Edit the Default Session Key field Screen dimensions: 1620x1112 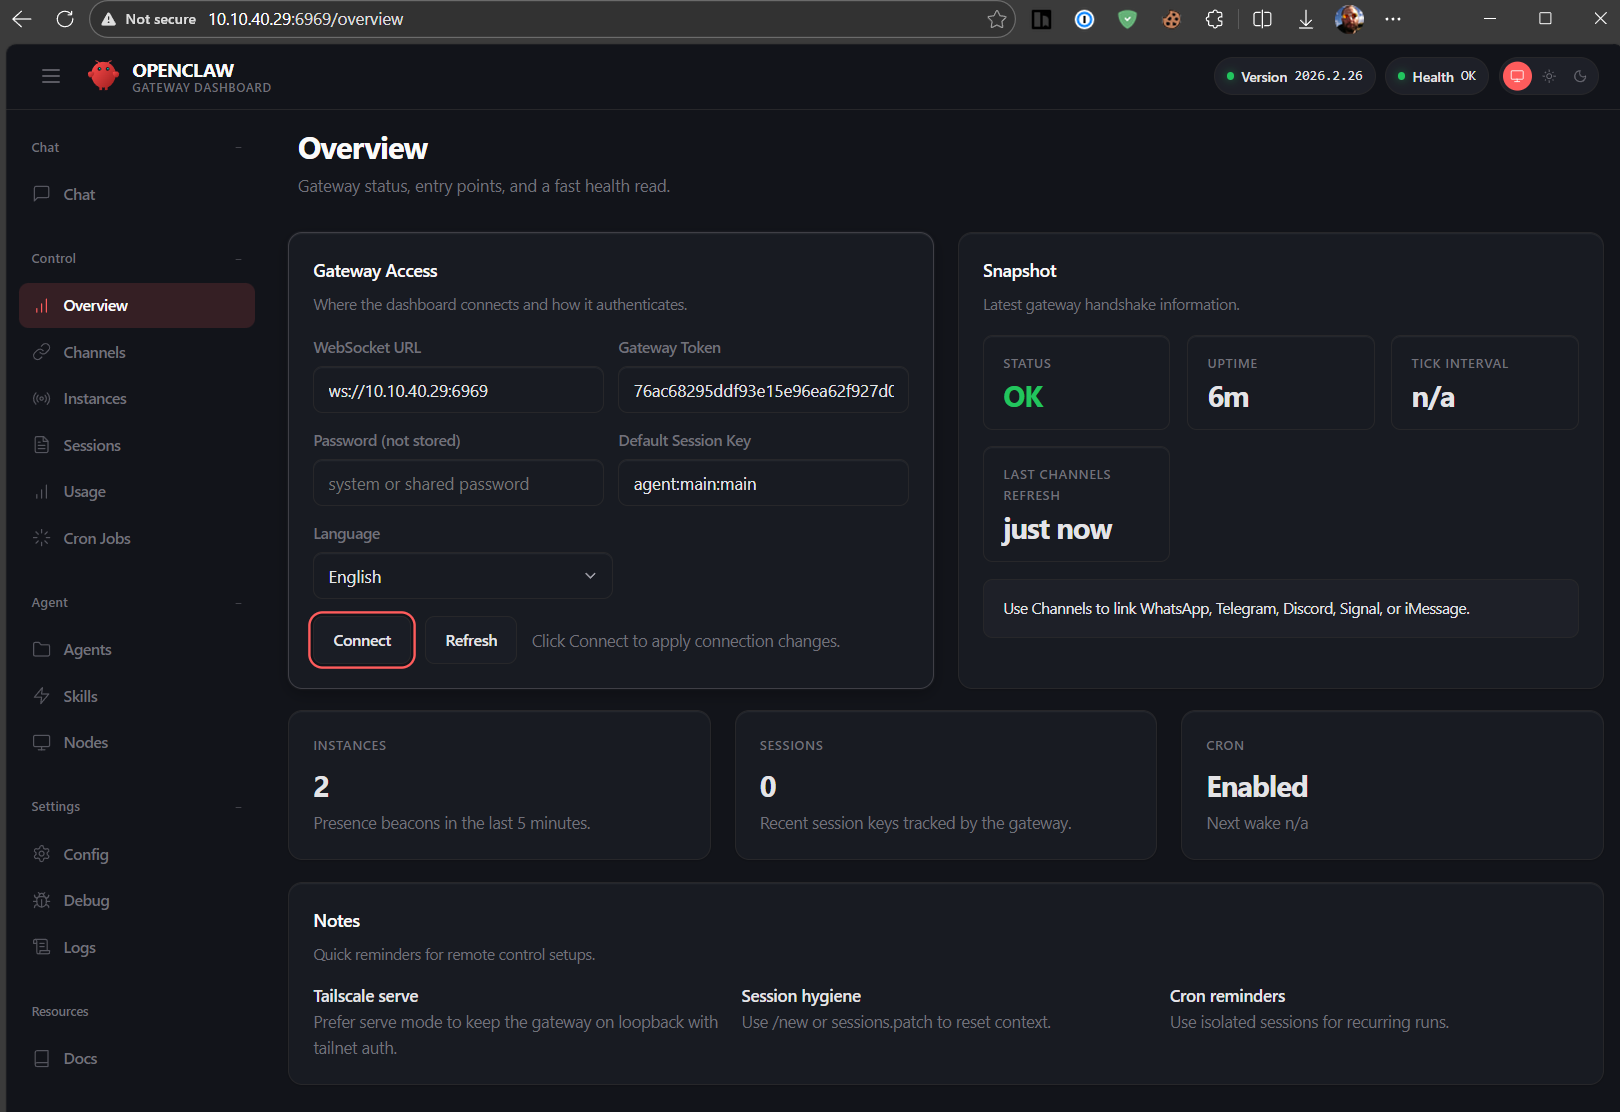763,483
